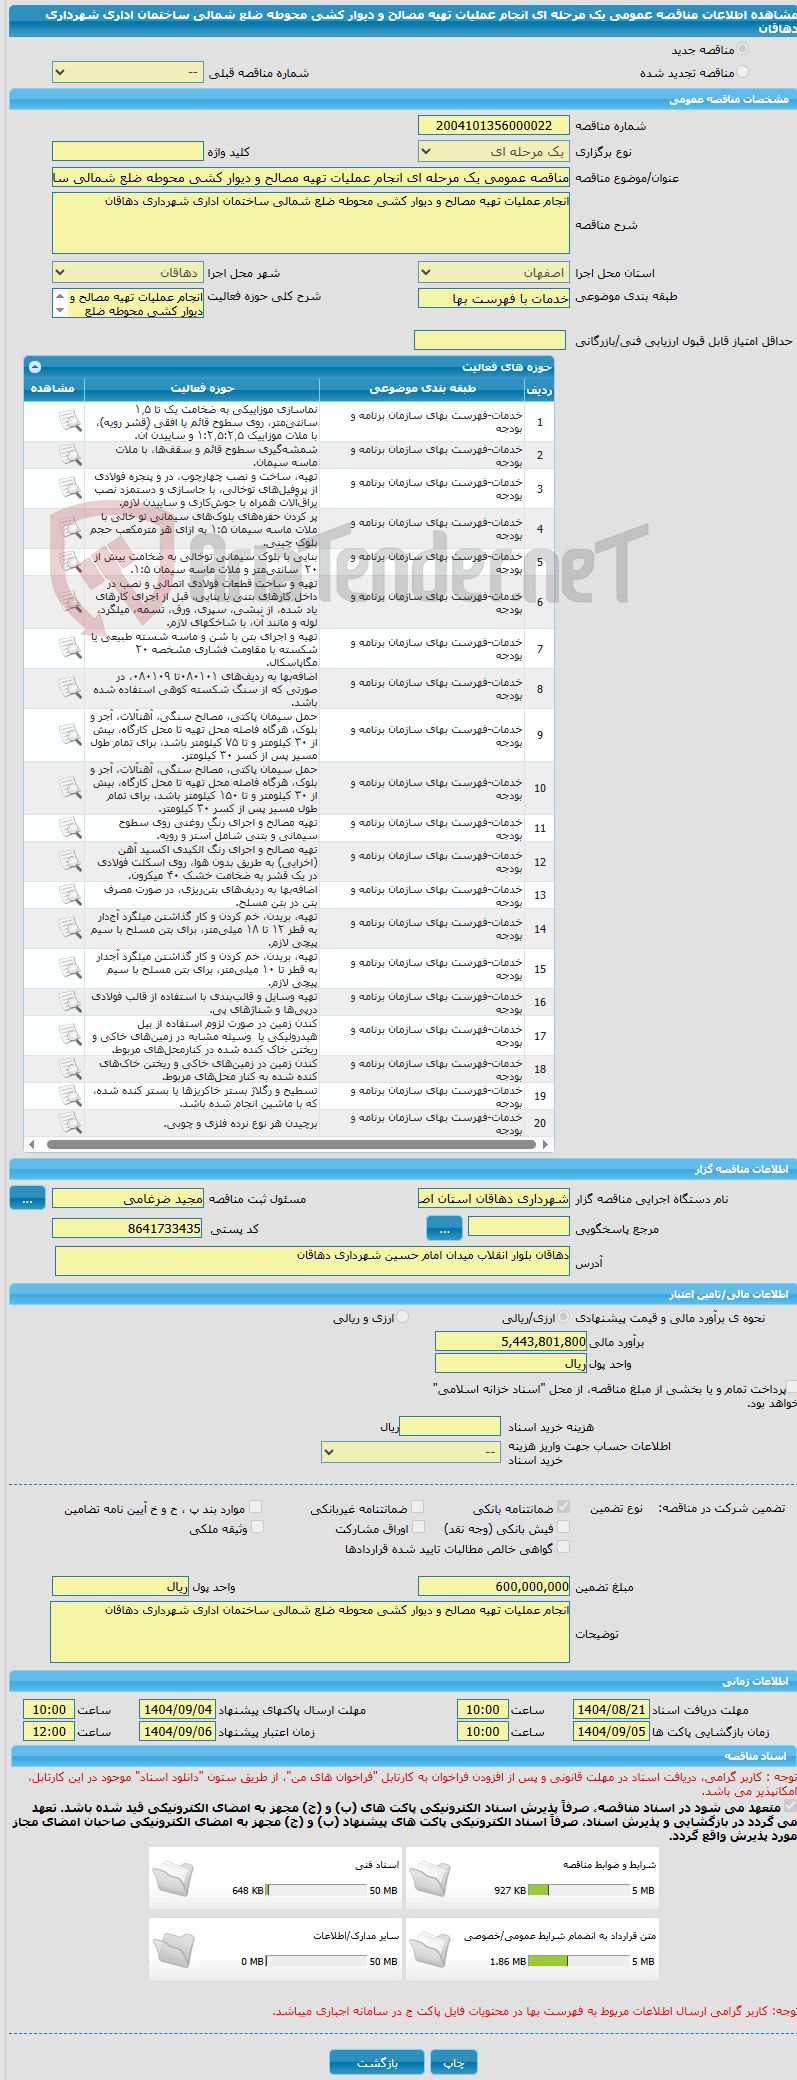Viewport: 797px width, 2080px height.
Task: Click the چاپ button
Action: click(x=454, y=2062)
